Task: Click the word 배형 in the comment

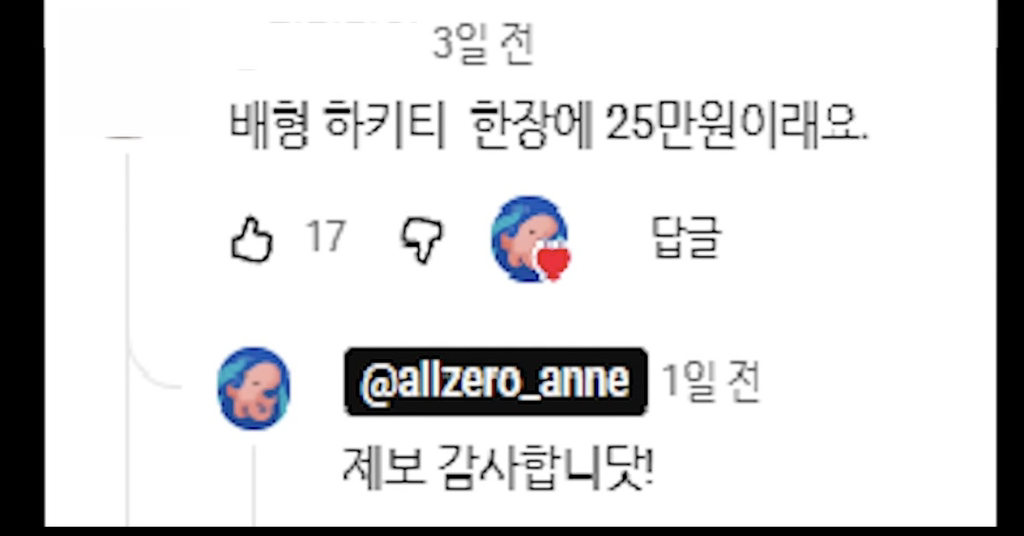Action: tap(270, 123)
